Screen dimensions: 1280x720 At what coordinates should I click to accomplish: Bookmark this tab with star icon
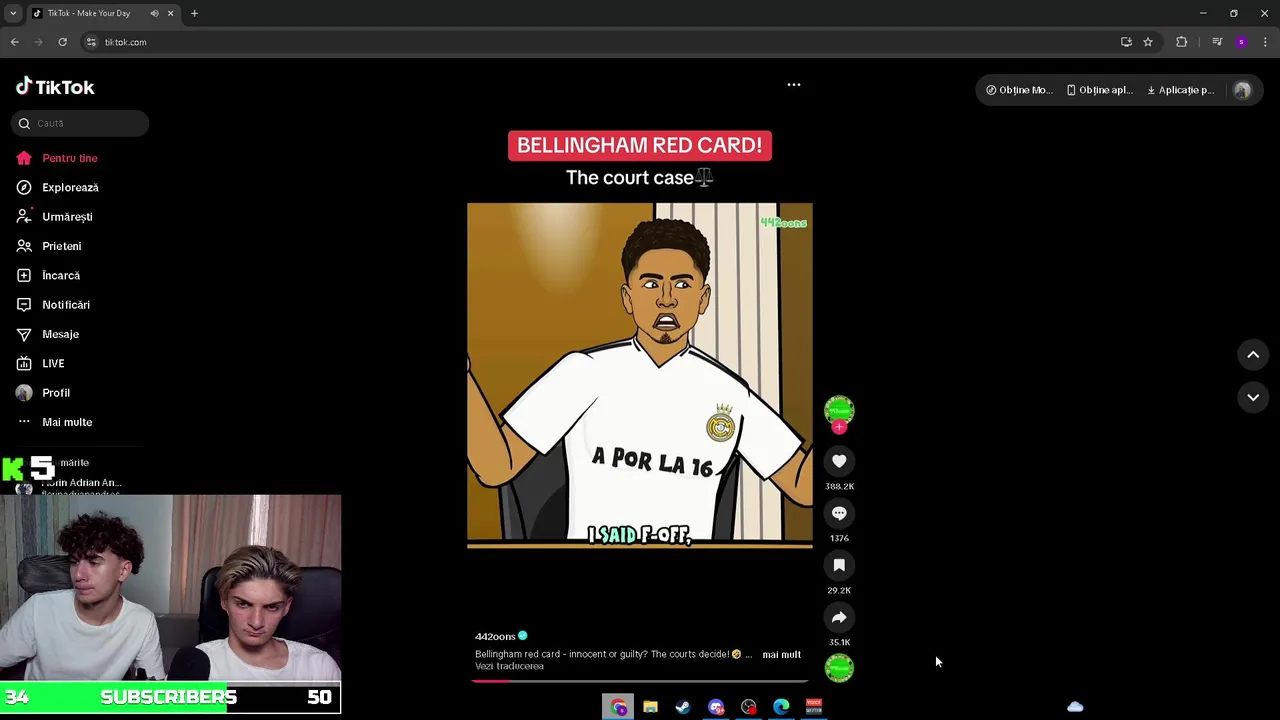pyautogui.click(x=1148, y=42)
